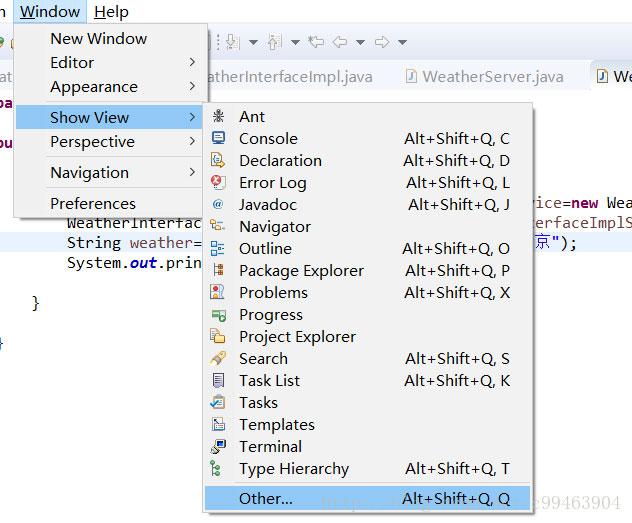Image resolution: width=632 pixels, height=523 pixels.
Task: Open the Help menu
Action: click(111, 12)
